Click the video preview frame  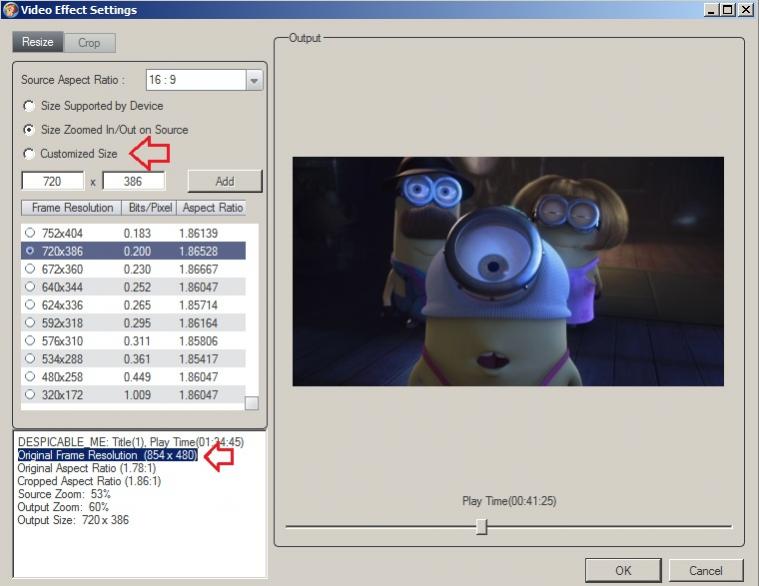[508, 271]
